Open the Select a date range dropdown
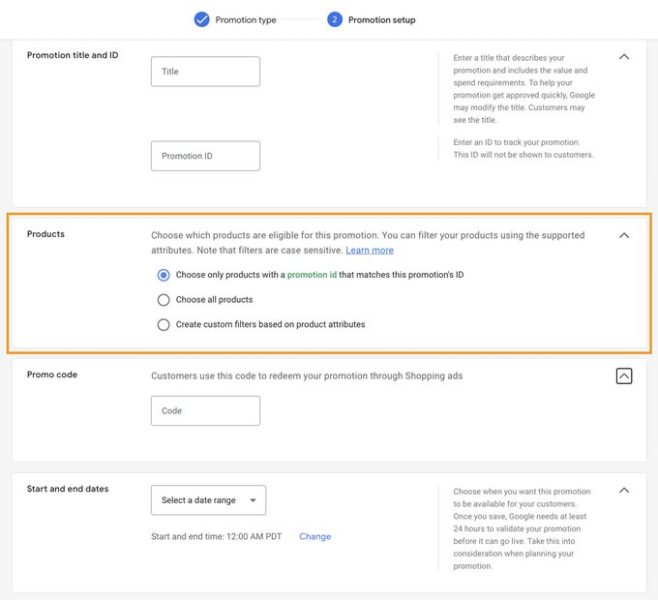Screen dimensions: 658x600 coord(207,500)
